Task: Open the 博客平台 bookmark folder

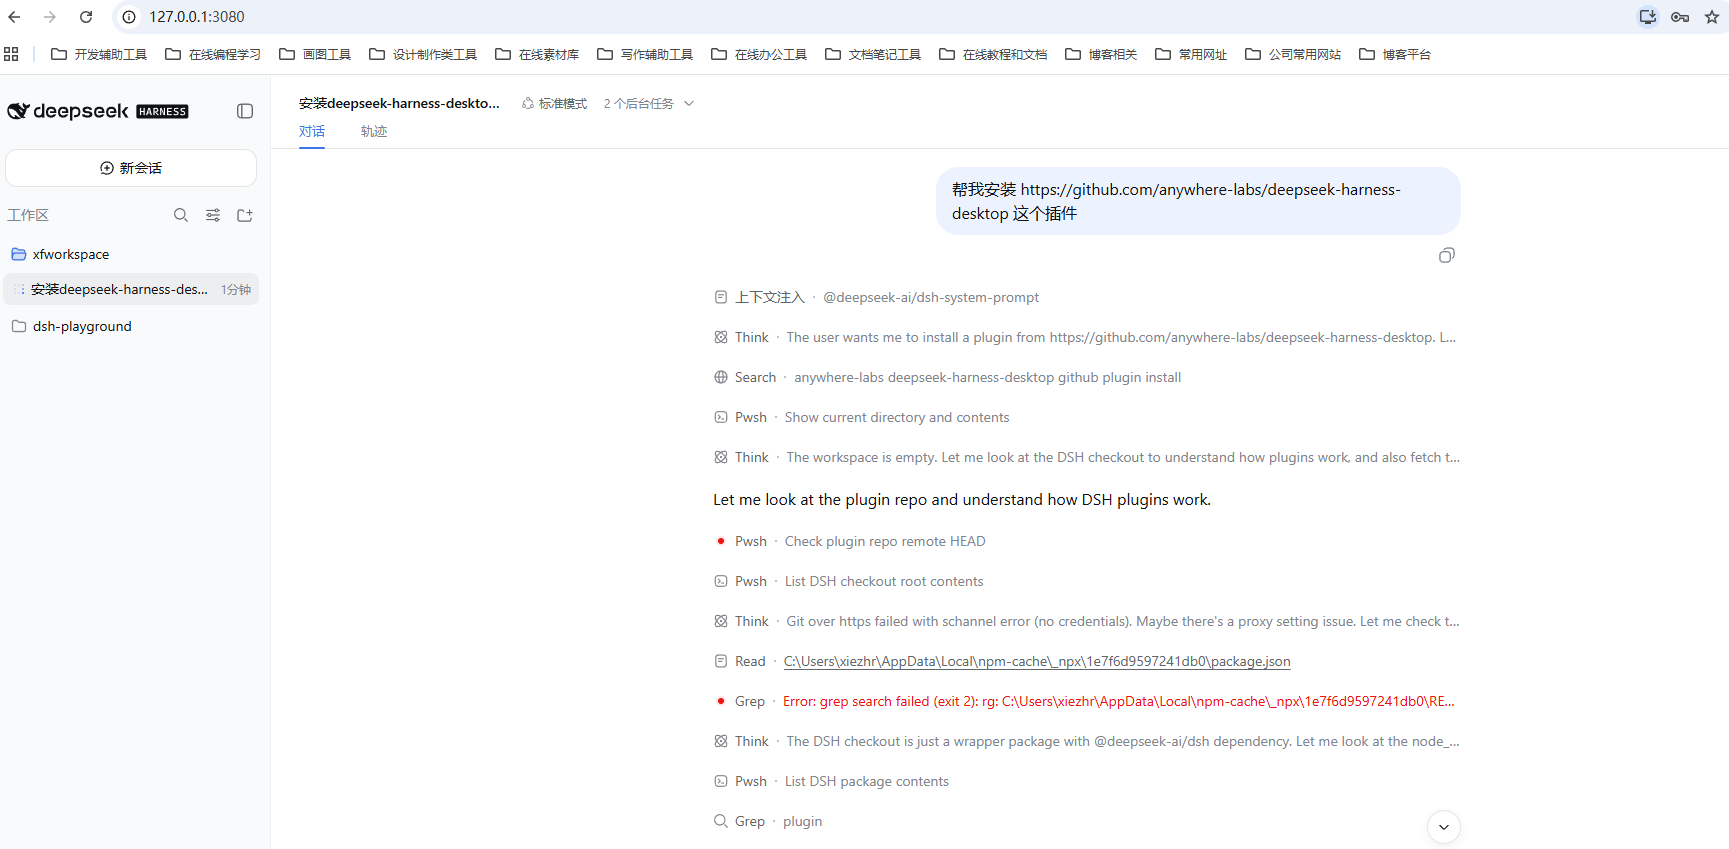Action: tap(1395, 54)
